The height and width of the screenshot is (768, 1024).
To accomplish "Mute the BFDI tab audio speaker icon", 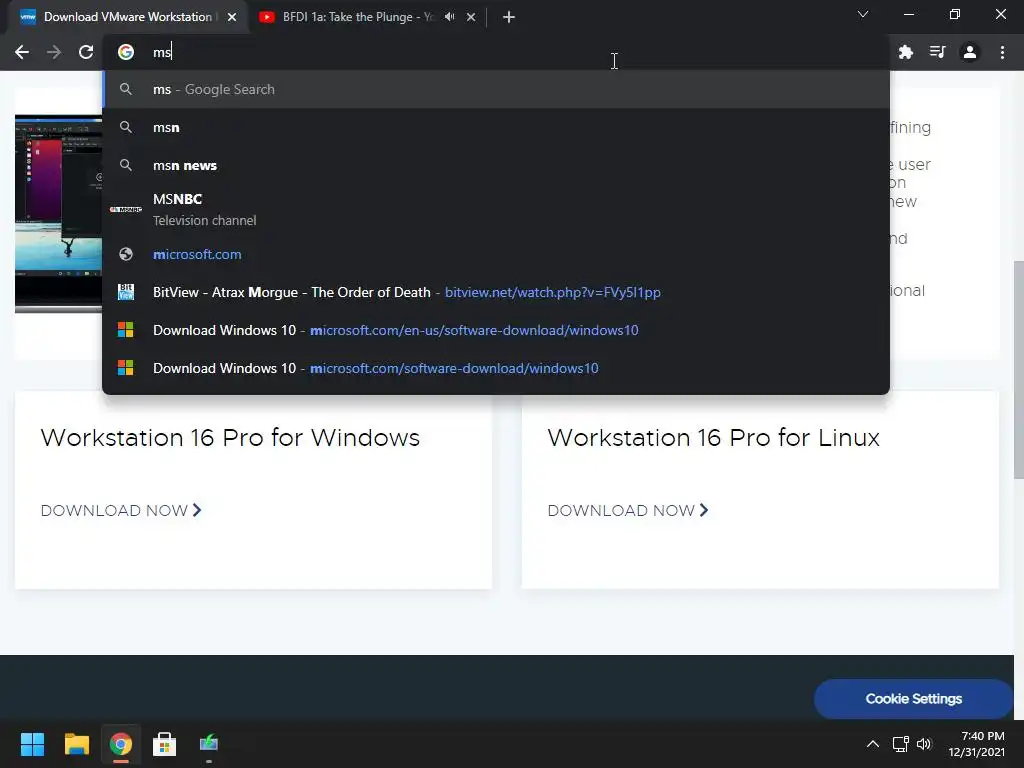I will tap(449, 17).
